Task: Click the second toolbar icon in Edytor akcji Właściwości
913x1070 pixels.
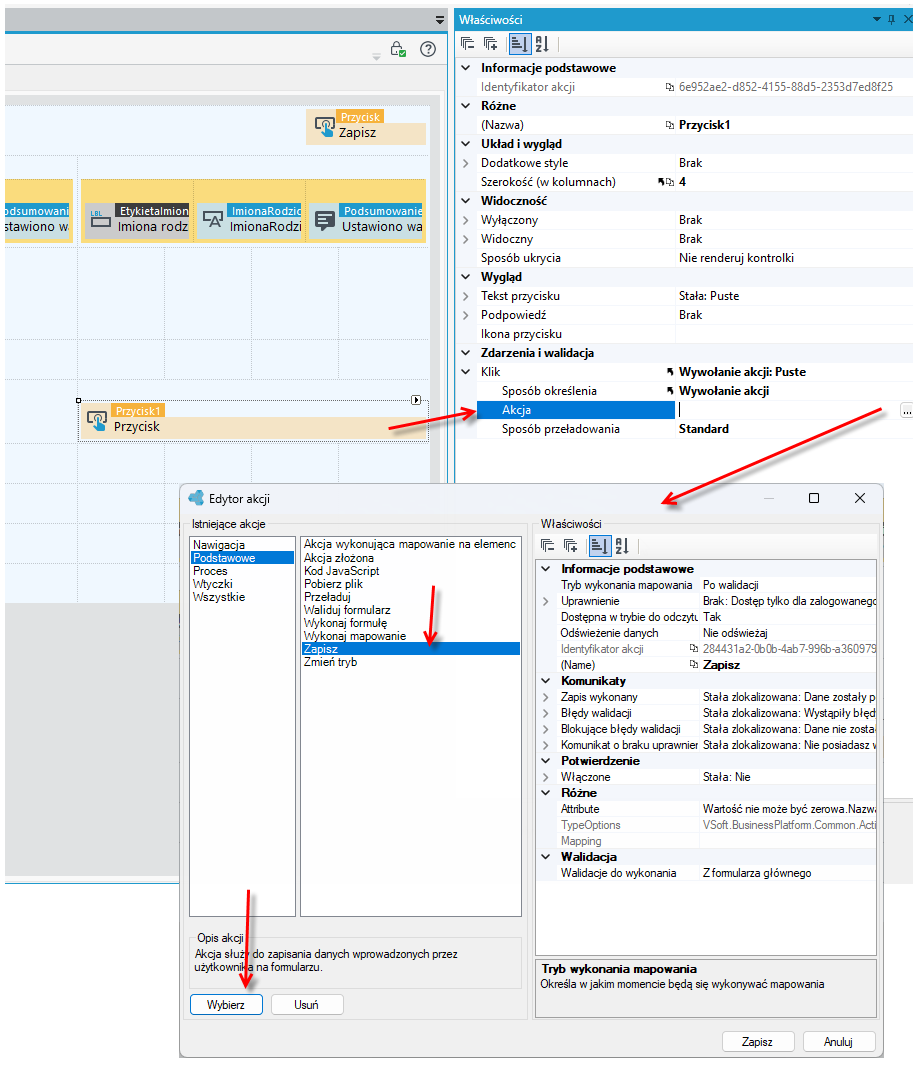Action: tap(570, 546)
